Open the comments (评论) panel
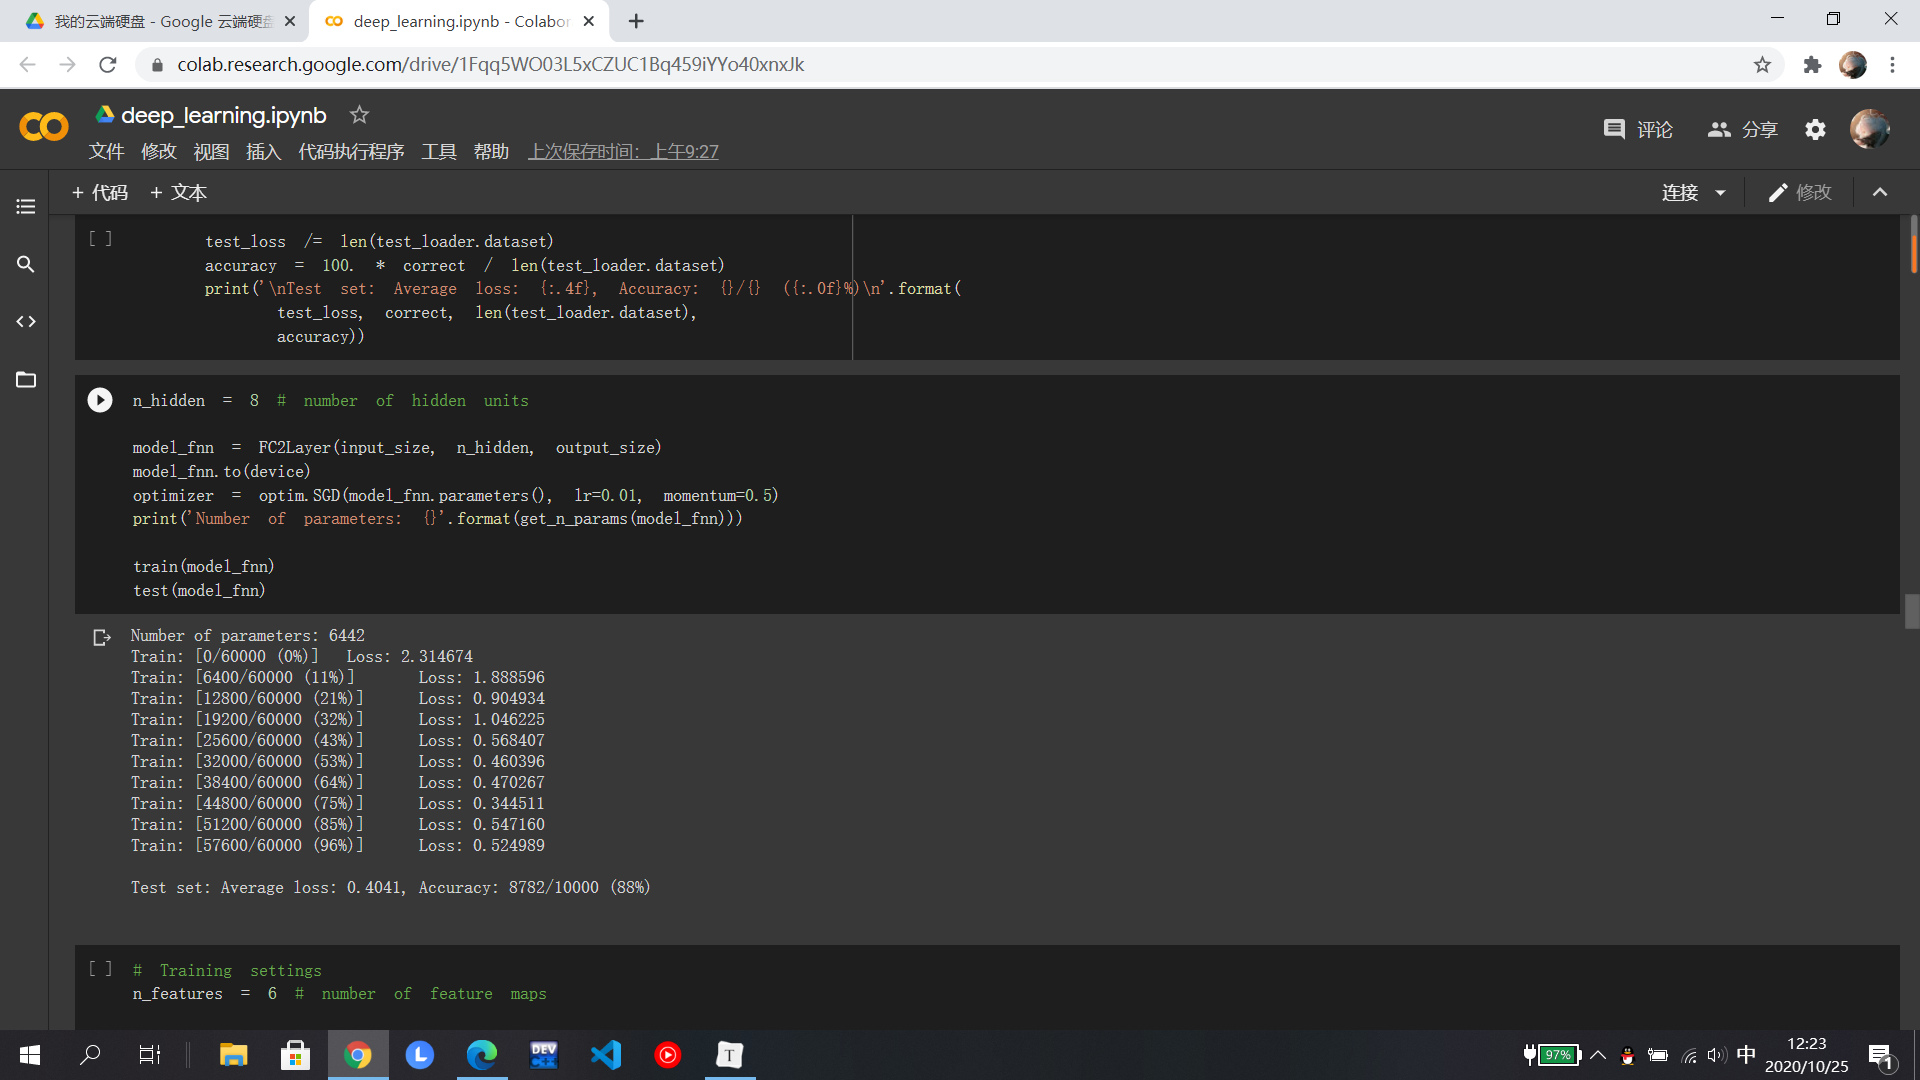Image resolution: width=1920 pixels, height=1080 pixels. click(1638, 130)
